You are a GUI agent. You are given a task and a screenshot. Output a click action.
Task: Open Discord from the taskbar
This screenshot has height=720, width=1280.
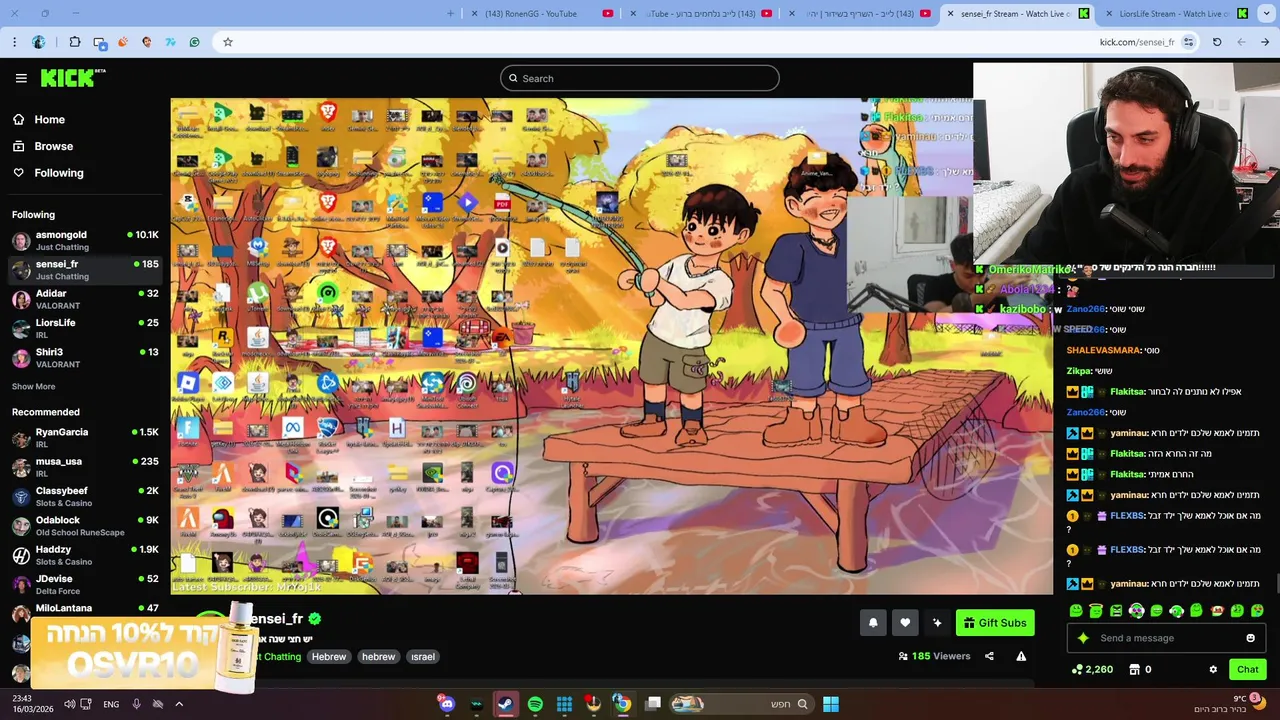click(447, 704)
